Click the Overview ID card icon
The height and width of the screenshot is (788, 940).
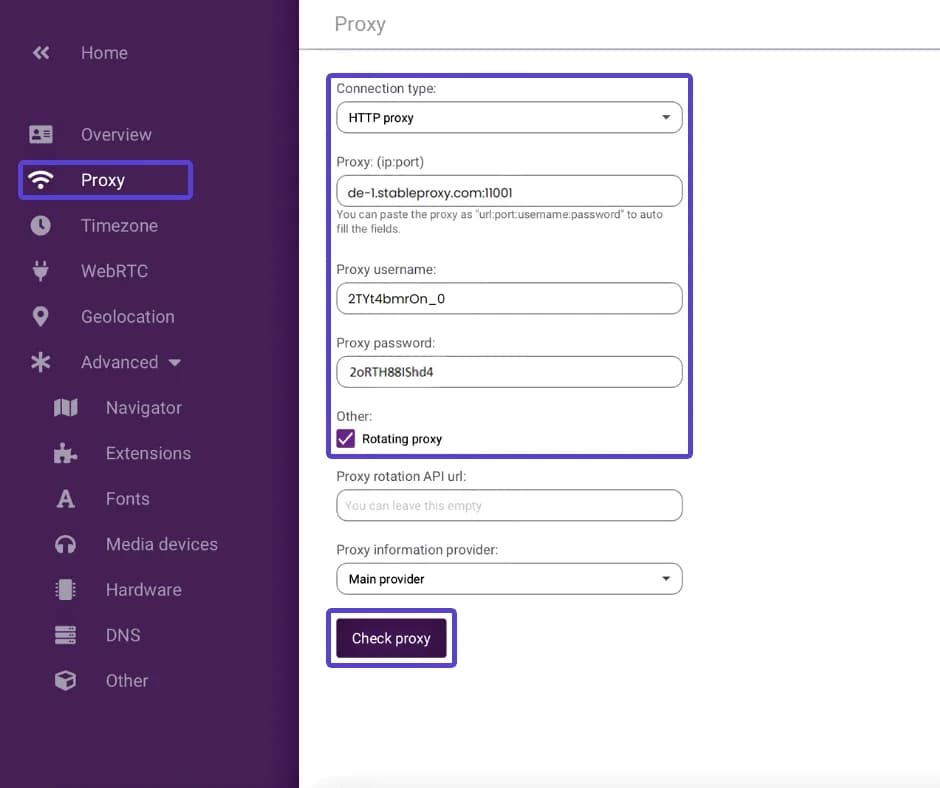[41, 134]
